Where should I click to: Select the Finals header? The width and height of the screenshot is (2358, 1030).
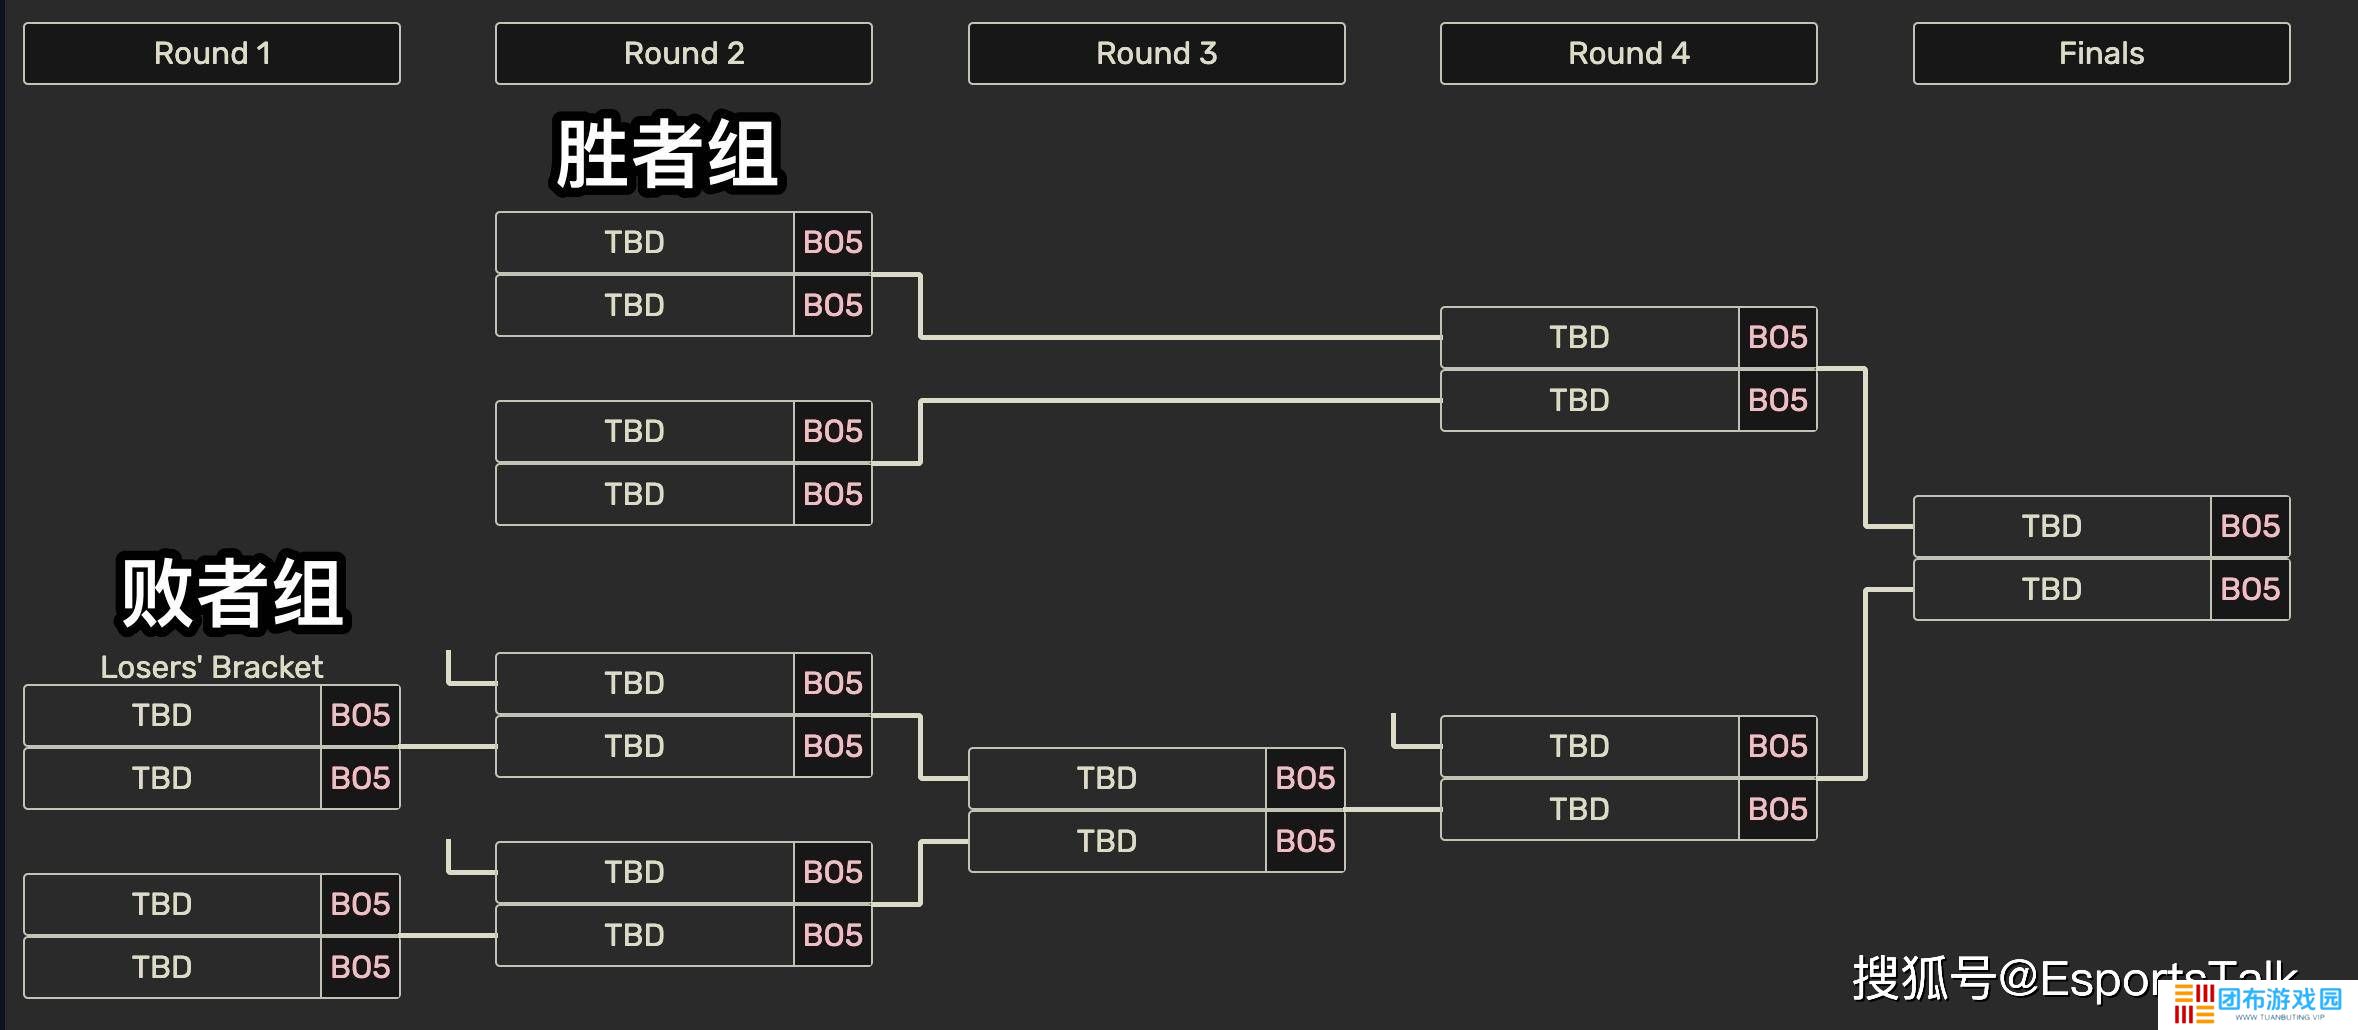click(x=2101, y=54)
